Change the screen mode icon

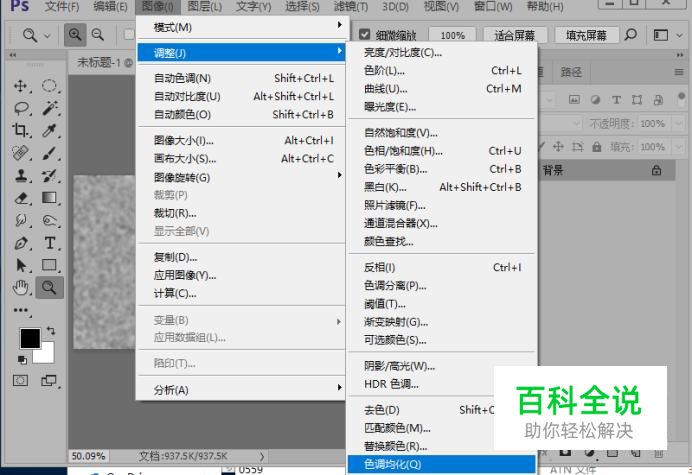tap(49, 380)
